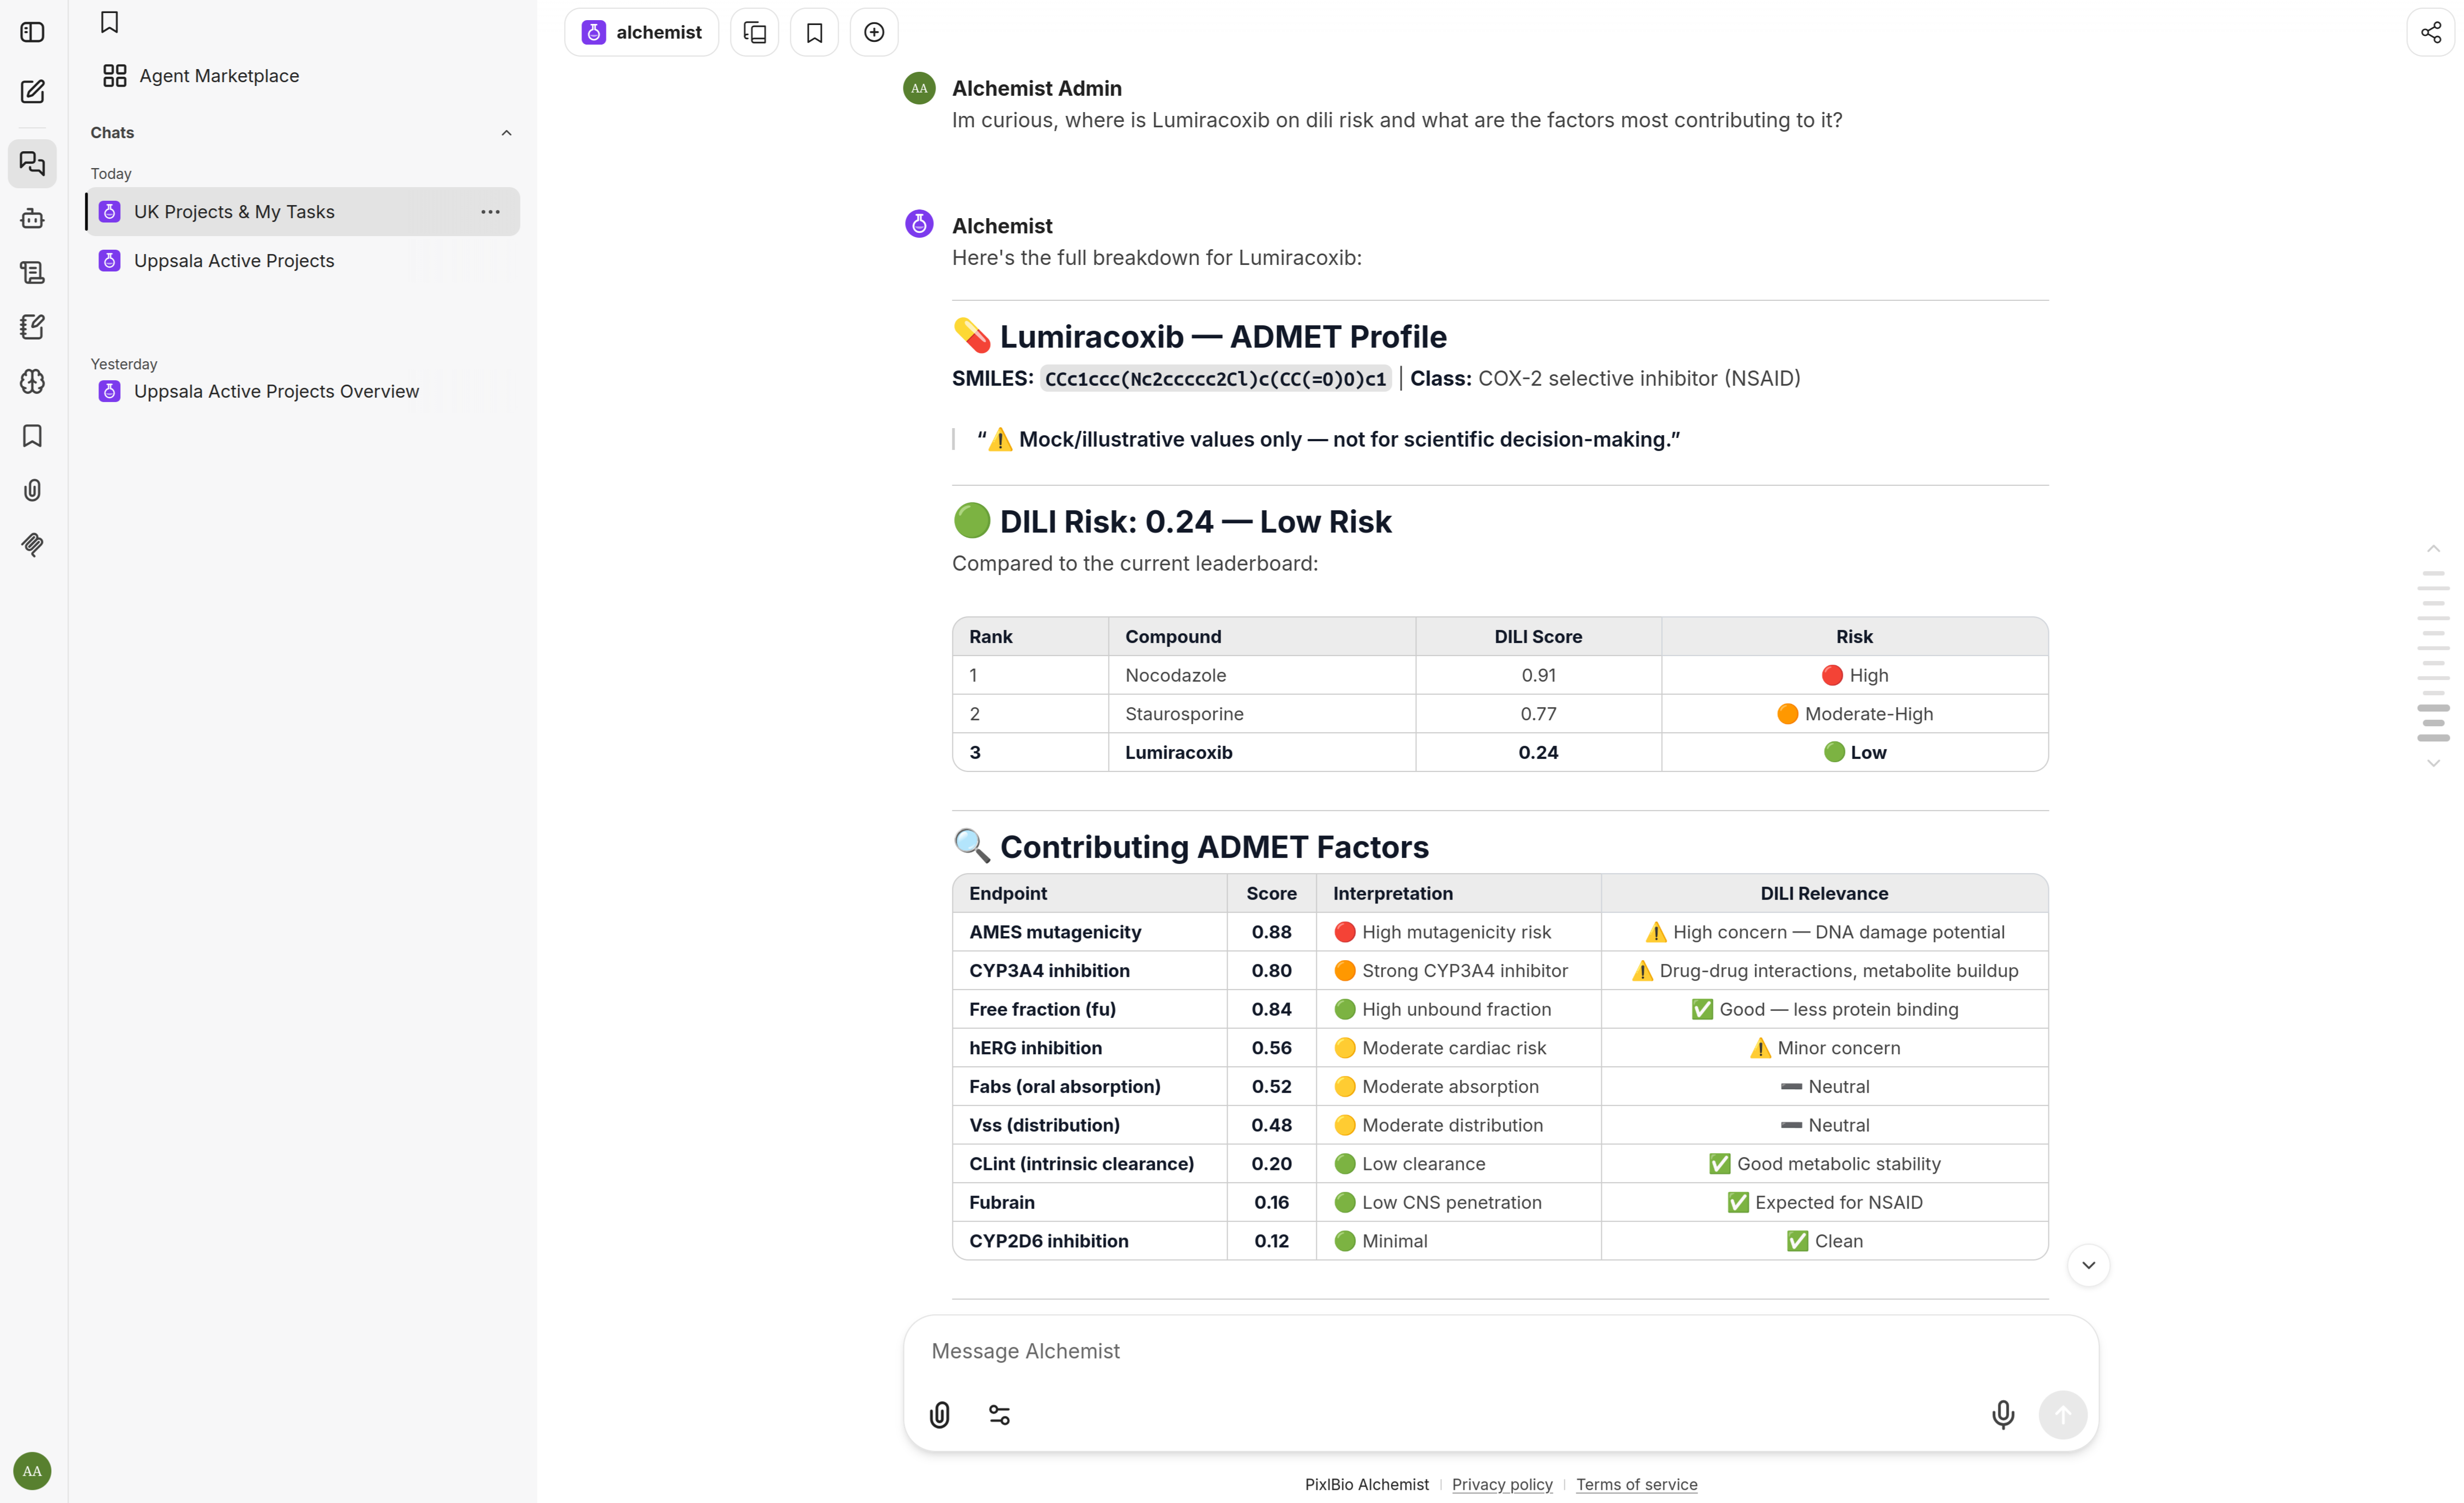Click the 0.88 AMES score
This screenshot has height=1503, width=2464.
click(1271, 932)
